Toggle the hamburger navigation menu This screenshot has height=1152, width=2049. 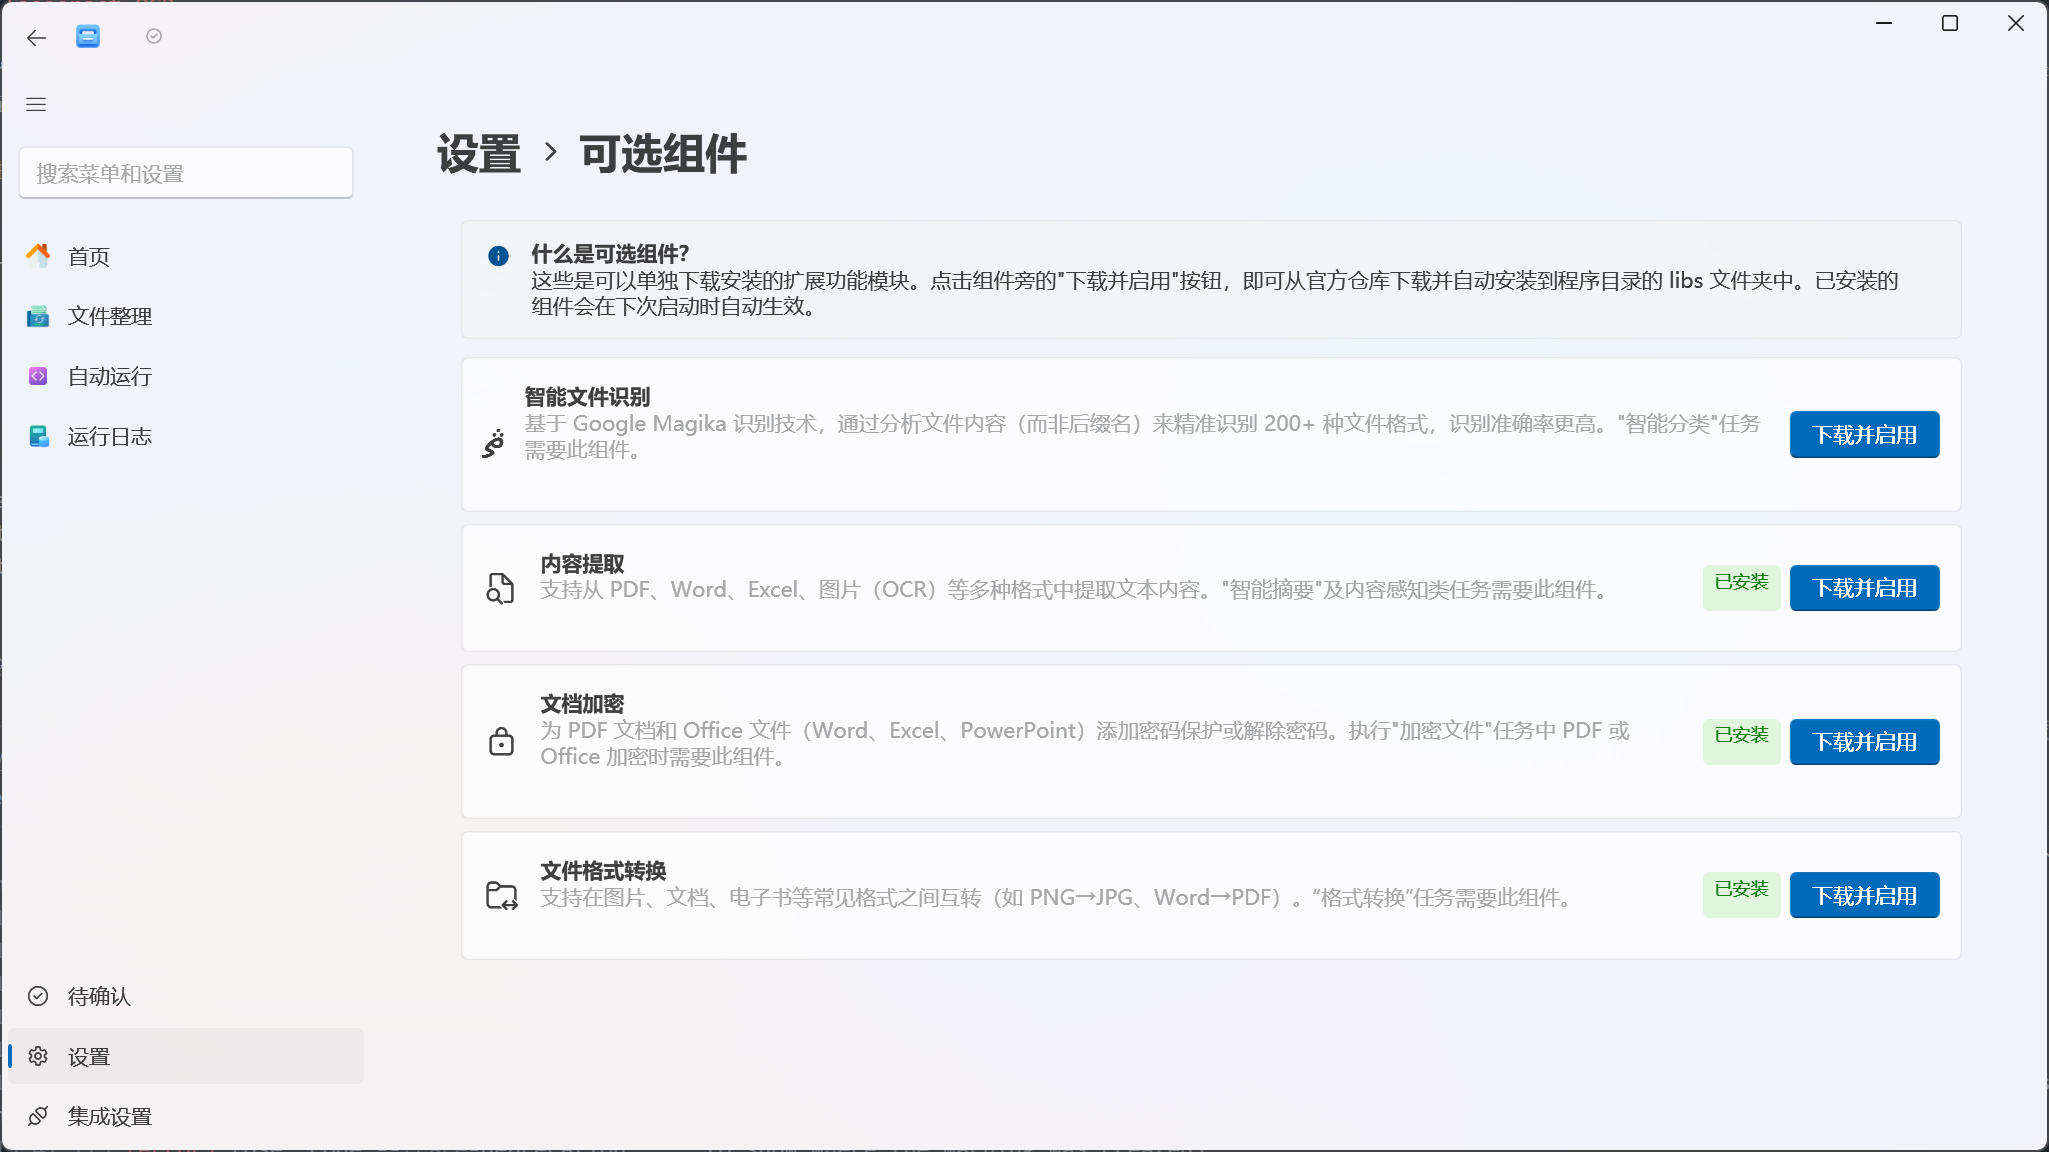click(x=36, y=104)
